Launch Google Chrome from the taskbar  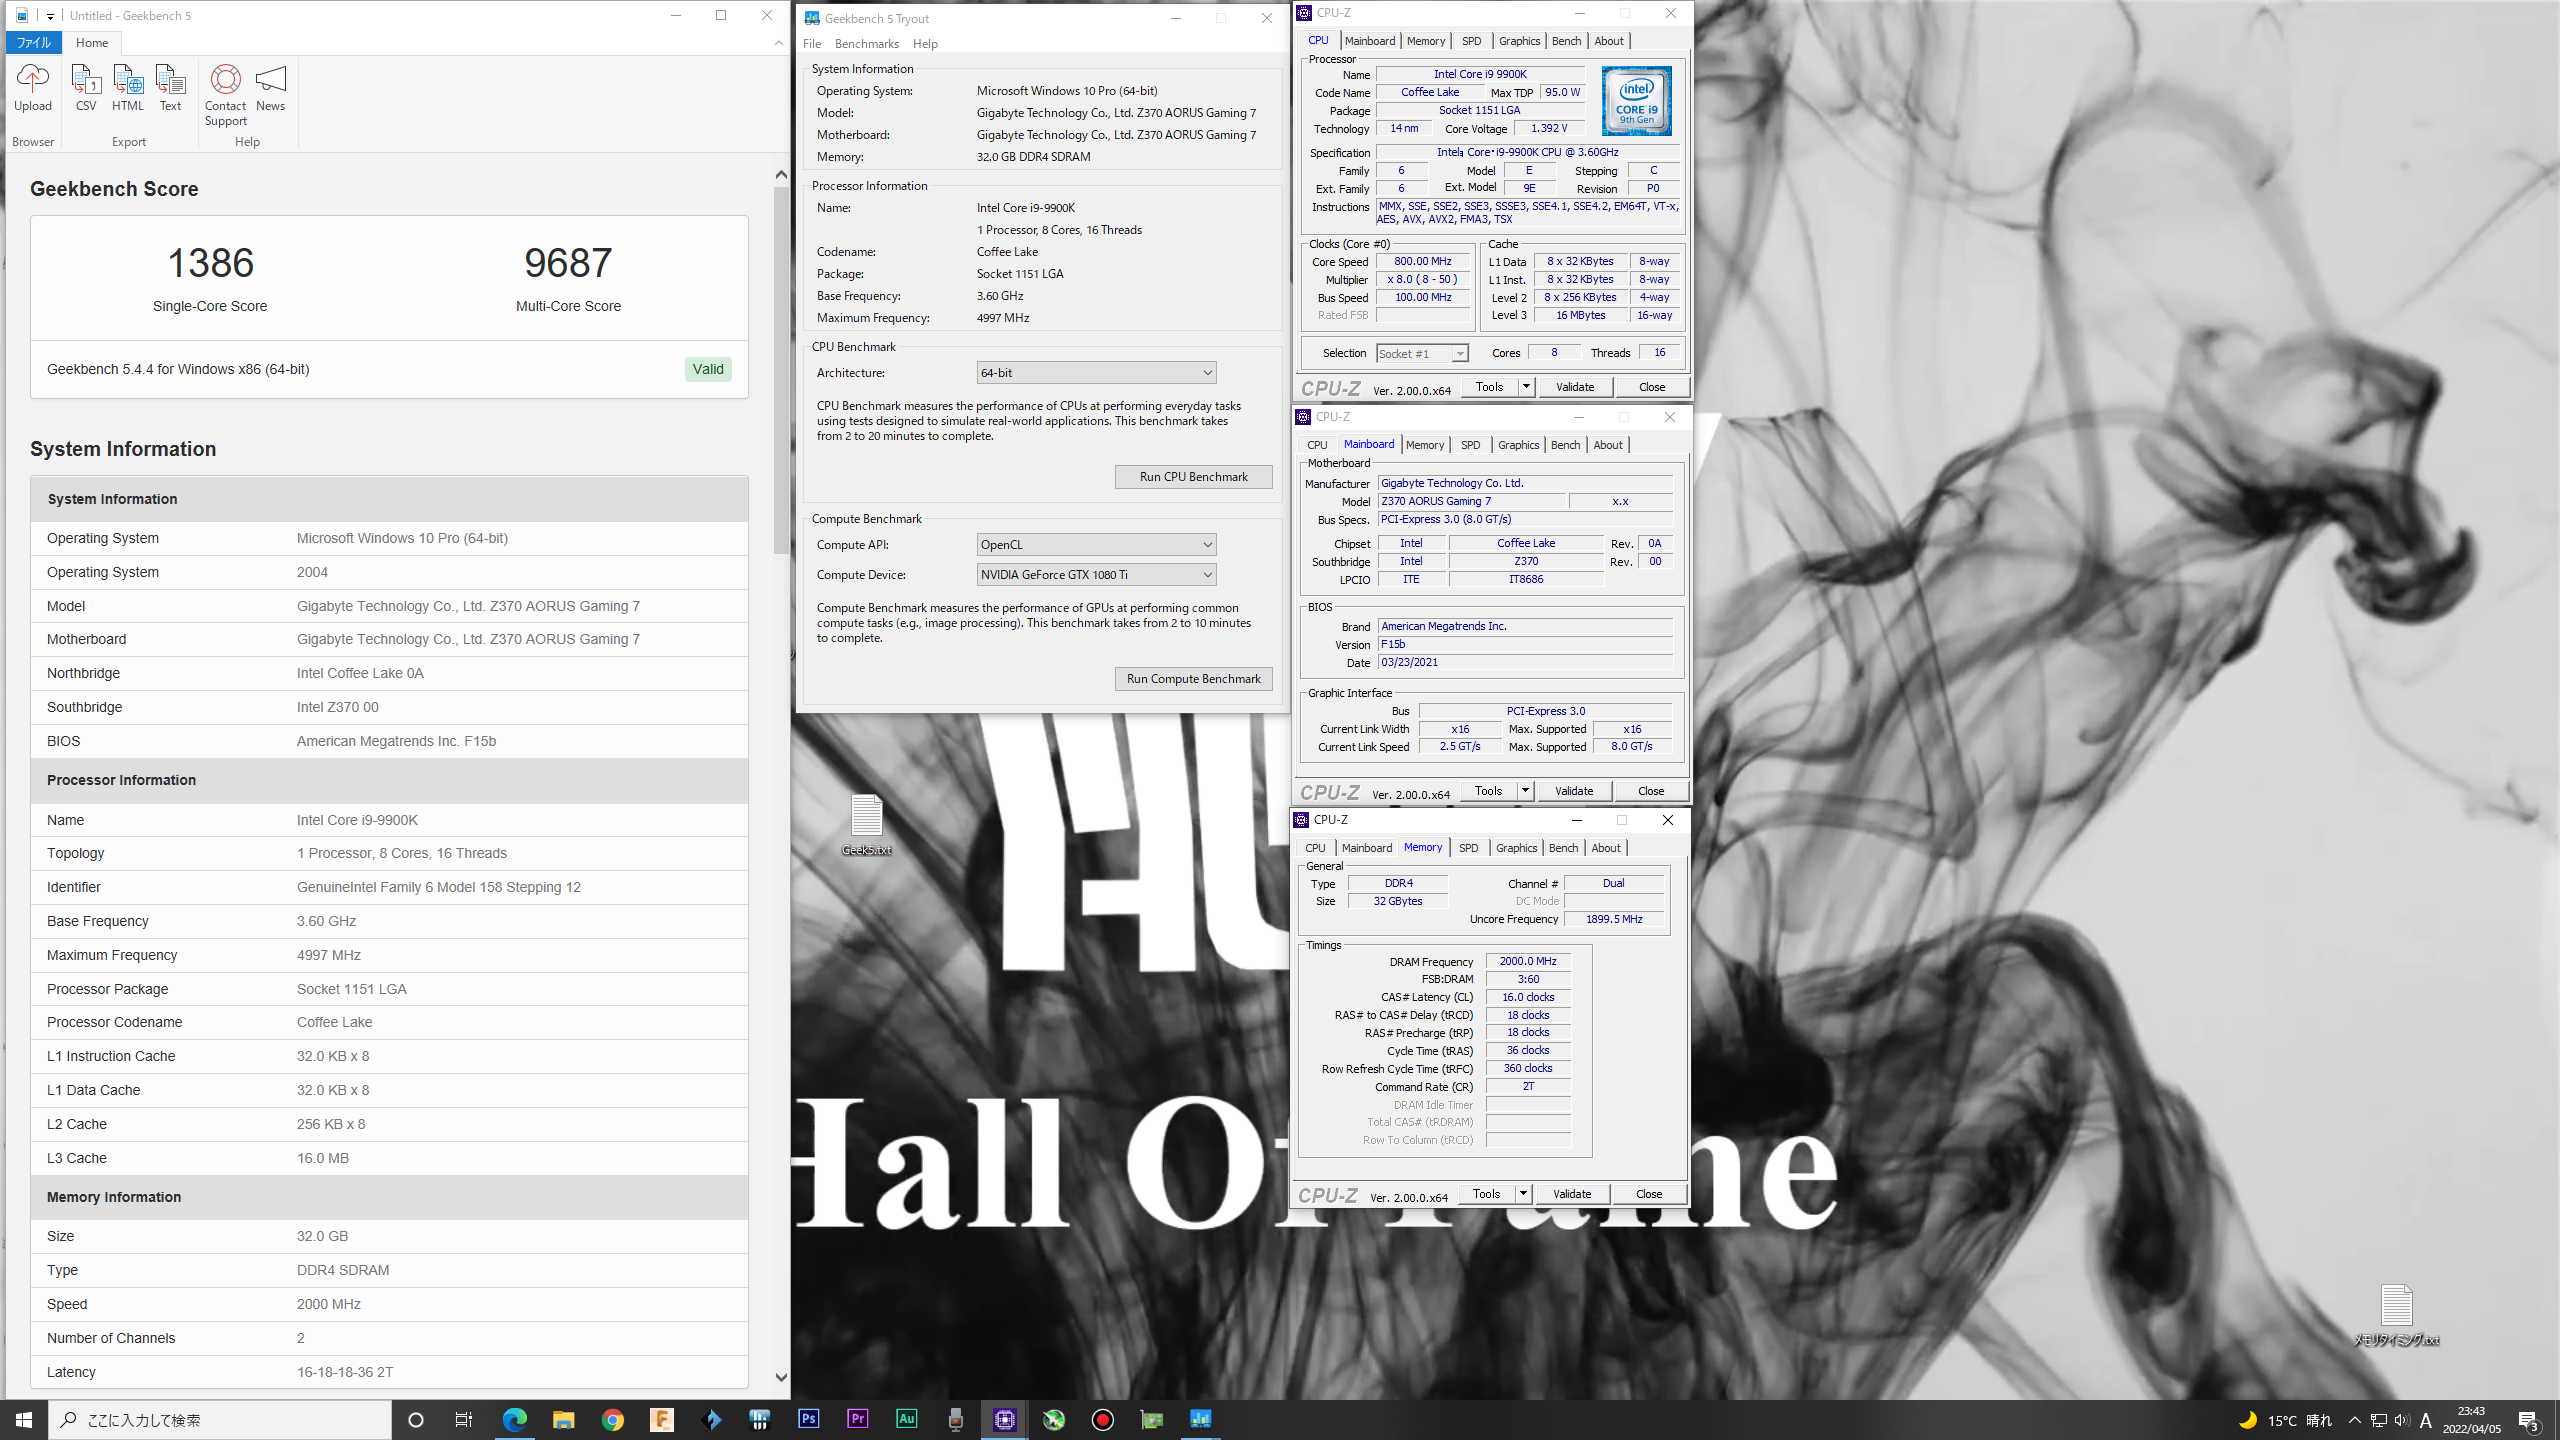tap(613, 1419)
